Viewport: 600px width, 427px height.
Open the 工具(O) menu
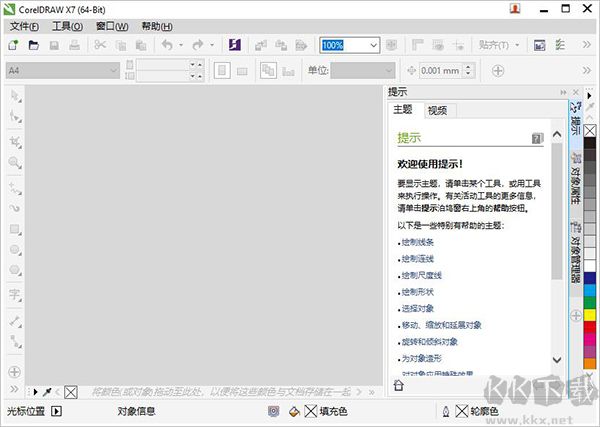67,25
